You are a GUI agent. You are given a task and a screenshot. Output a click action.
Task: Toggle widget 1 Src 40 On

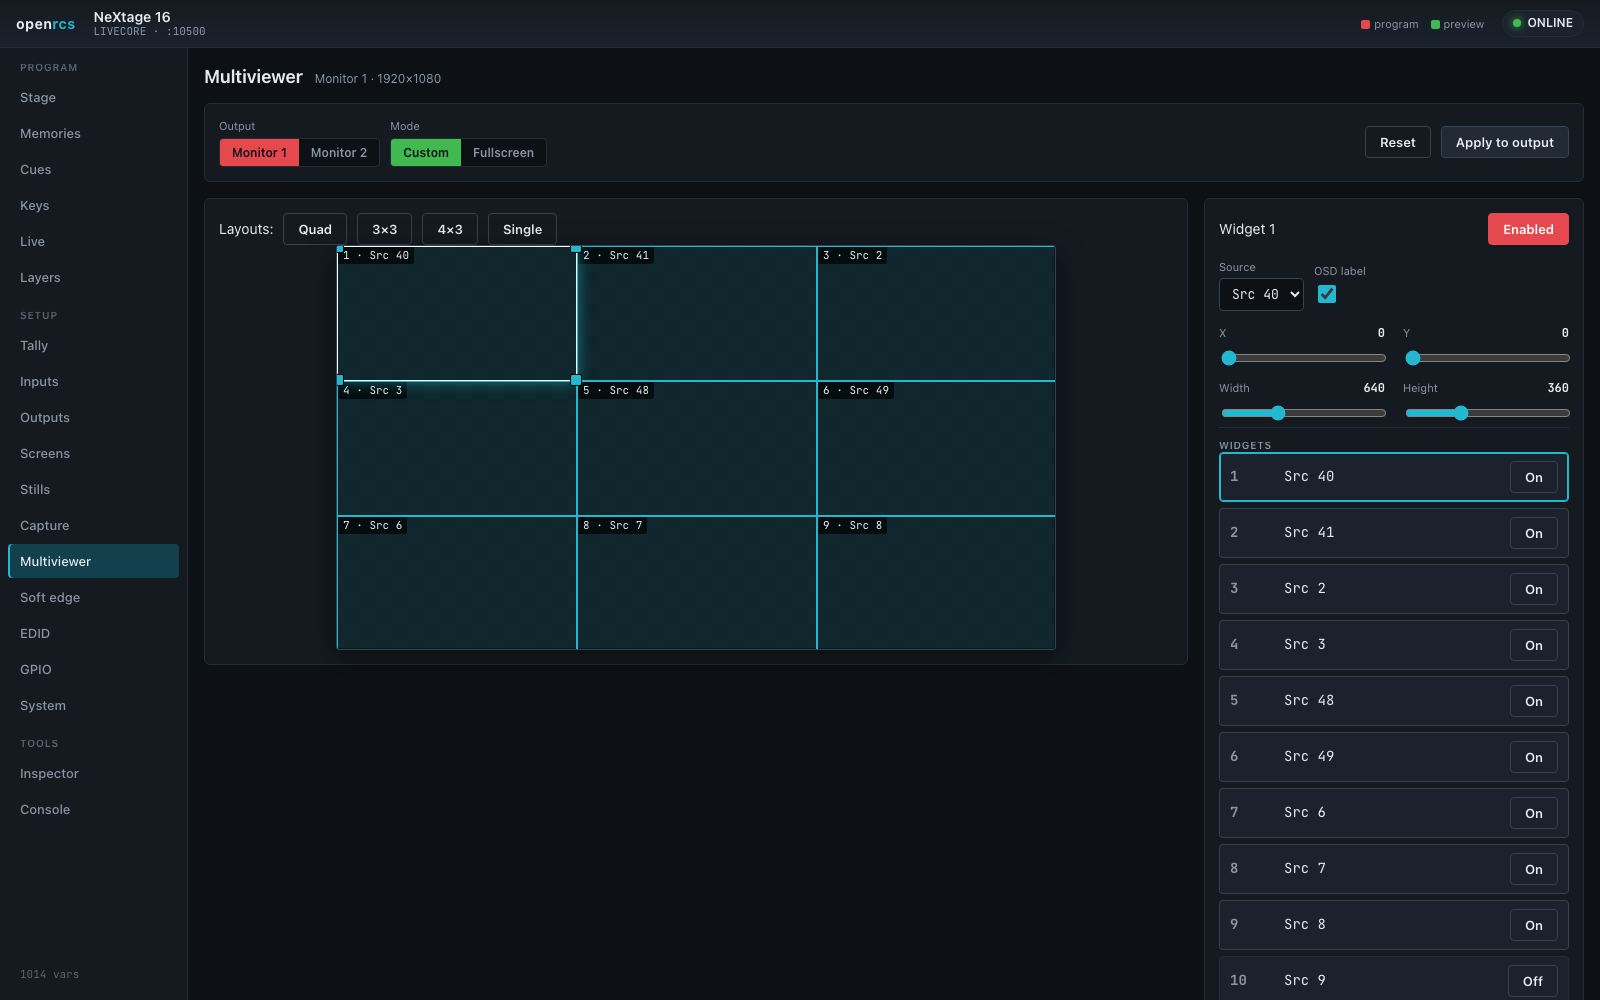(1534, 477)
